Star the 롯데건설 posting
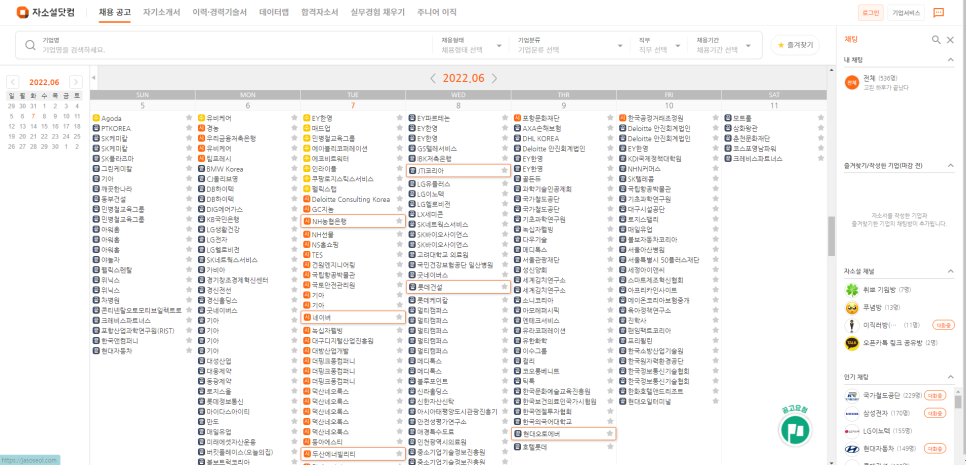The image size is (966, 465). [505, 286]
